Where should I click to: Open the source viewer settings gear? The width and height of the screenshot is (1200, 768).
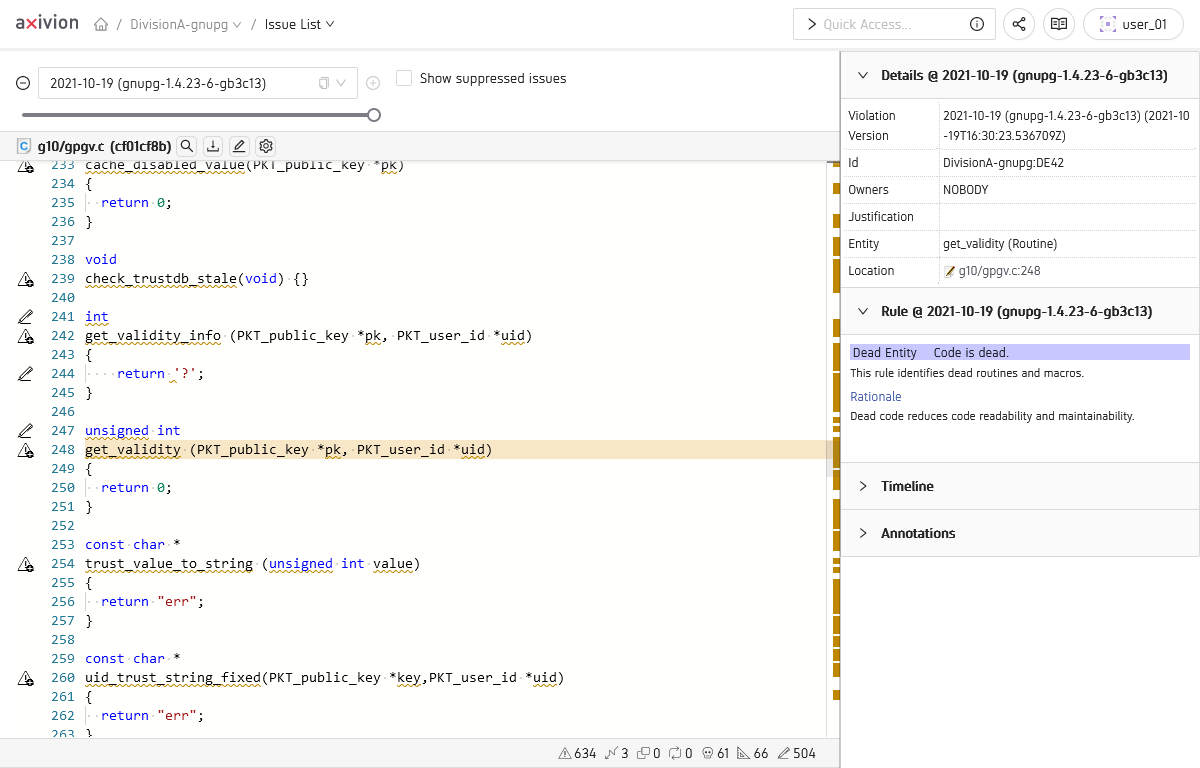coord(265,146)
